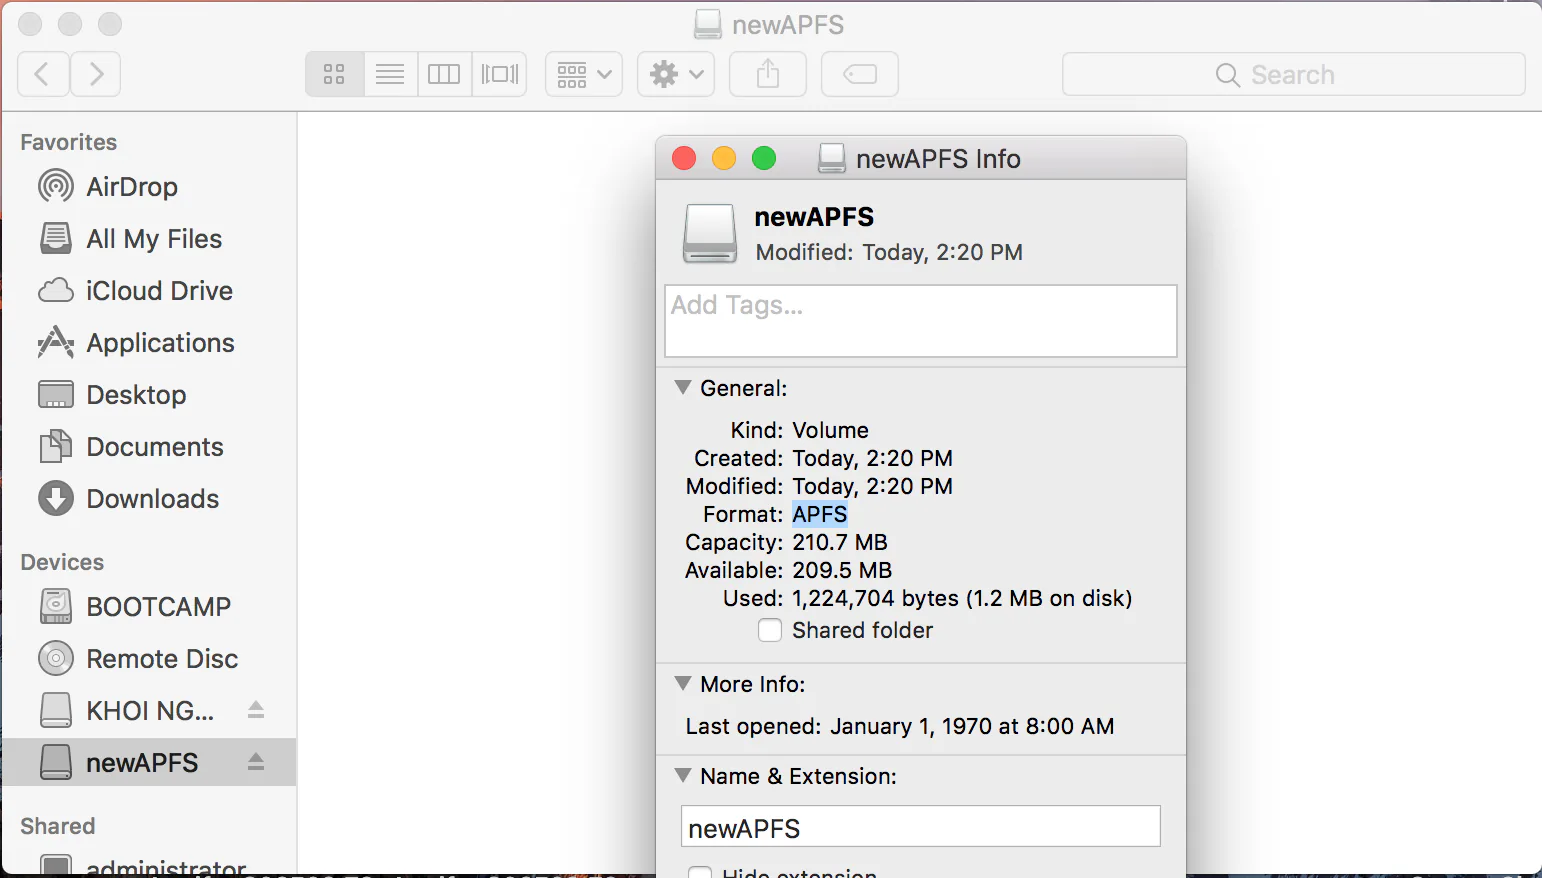Open the Action gear menu

(676, 74)
